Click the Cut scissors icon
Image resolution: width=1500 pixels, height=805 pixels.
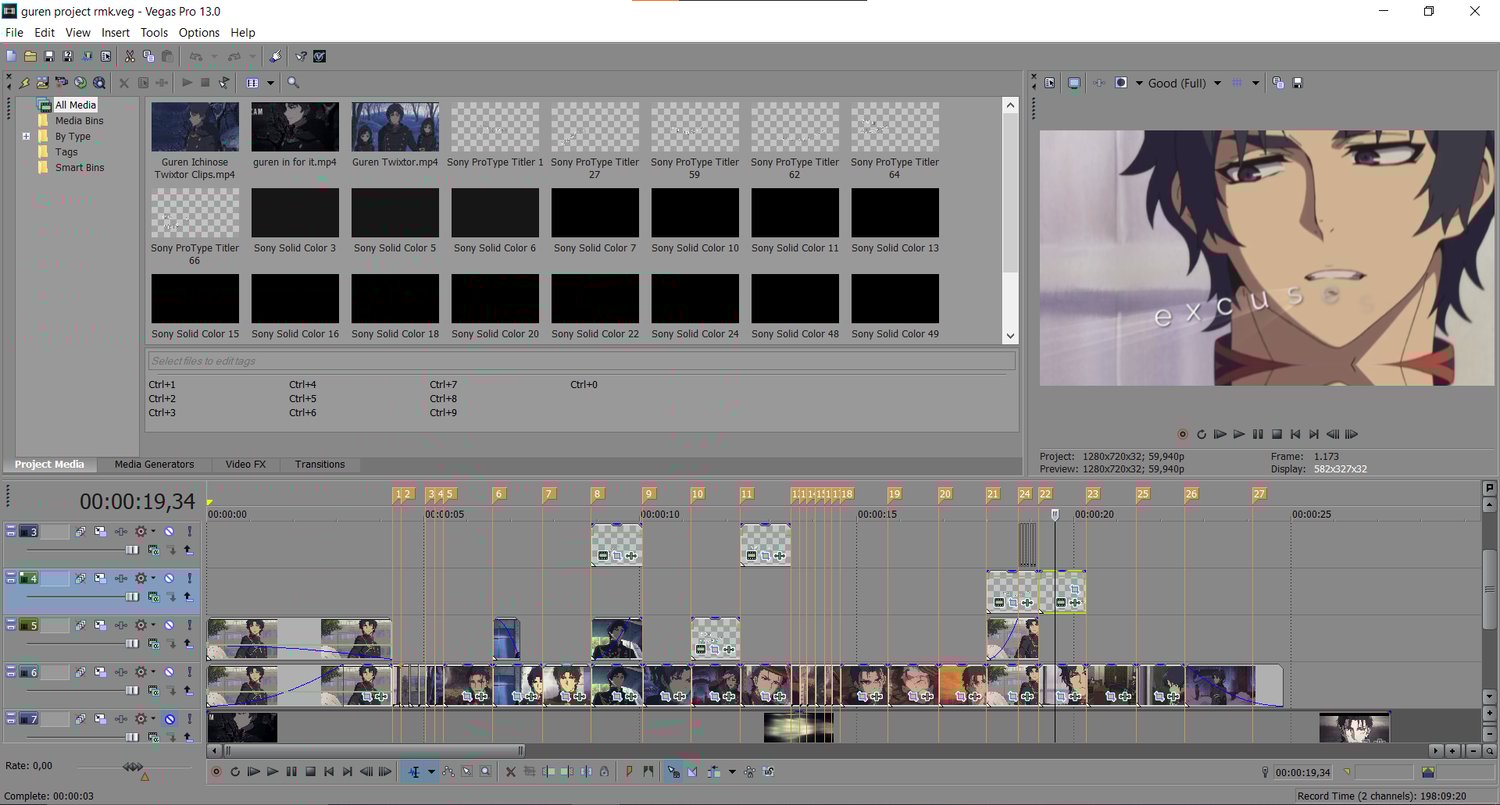click(130, 56)
